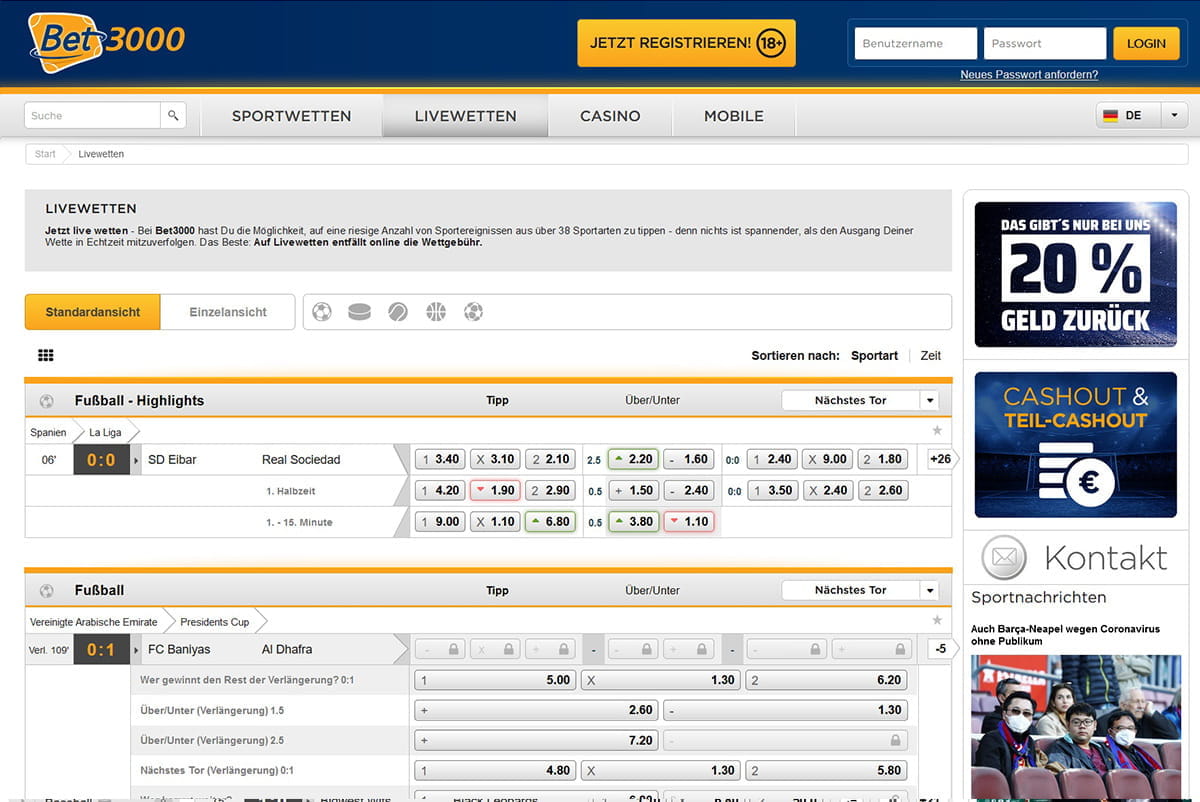Click the Kontakt envelope icon
The height and width of the screenshot is (802, 1200).
(1004, 558)
